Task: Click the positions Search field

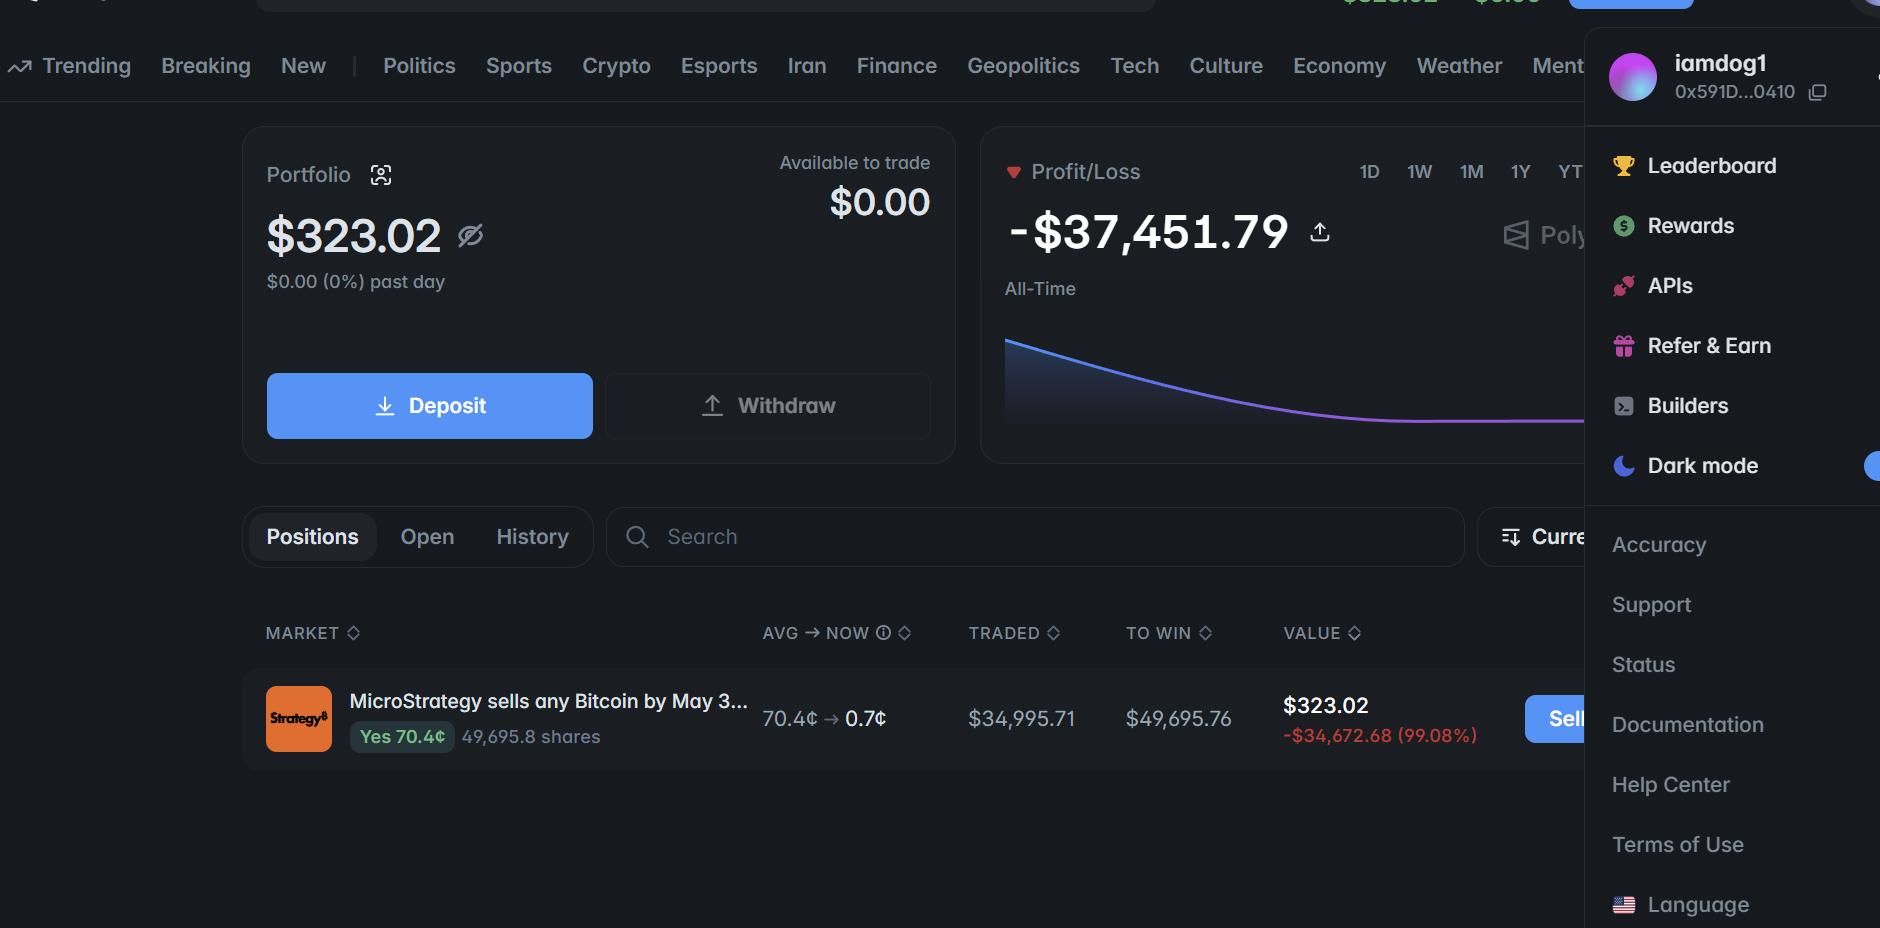Action: pyautogui.click(x=1035, y=537)
